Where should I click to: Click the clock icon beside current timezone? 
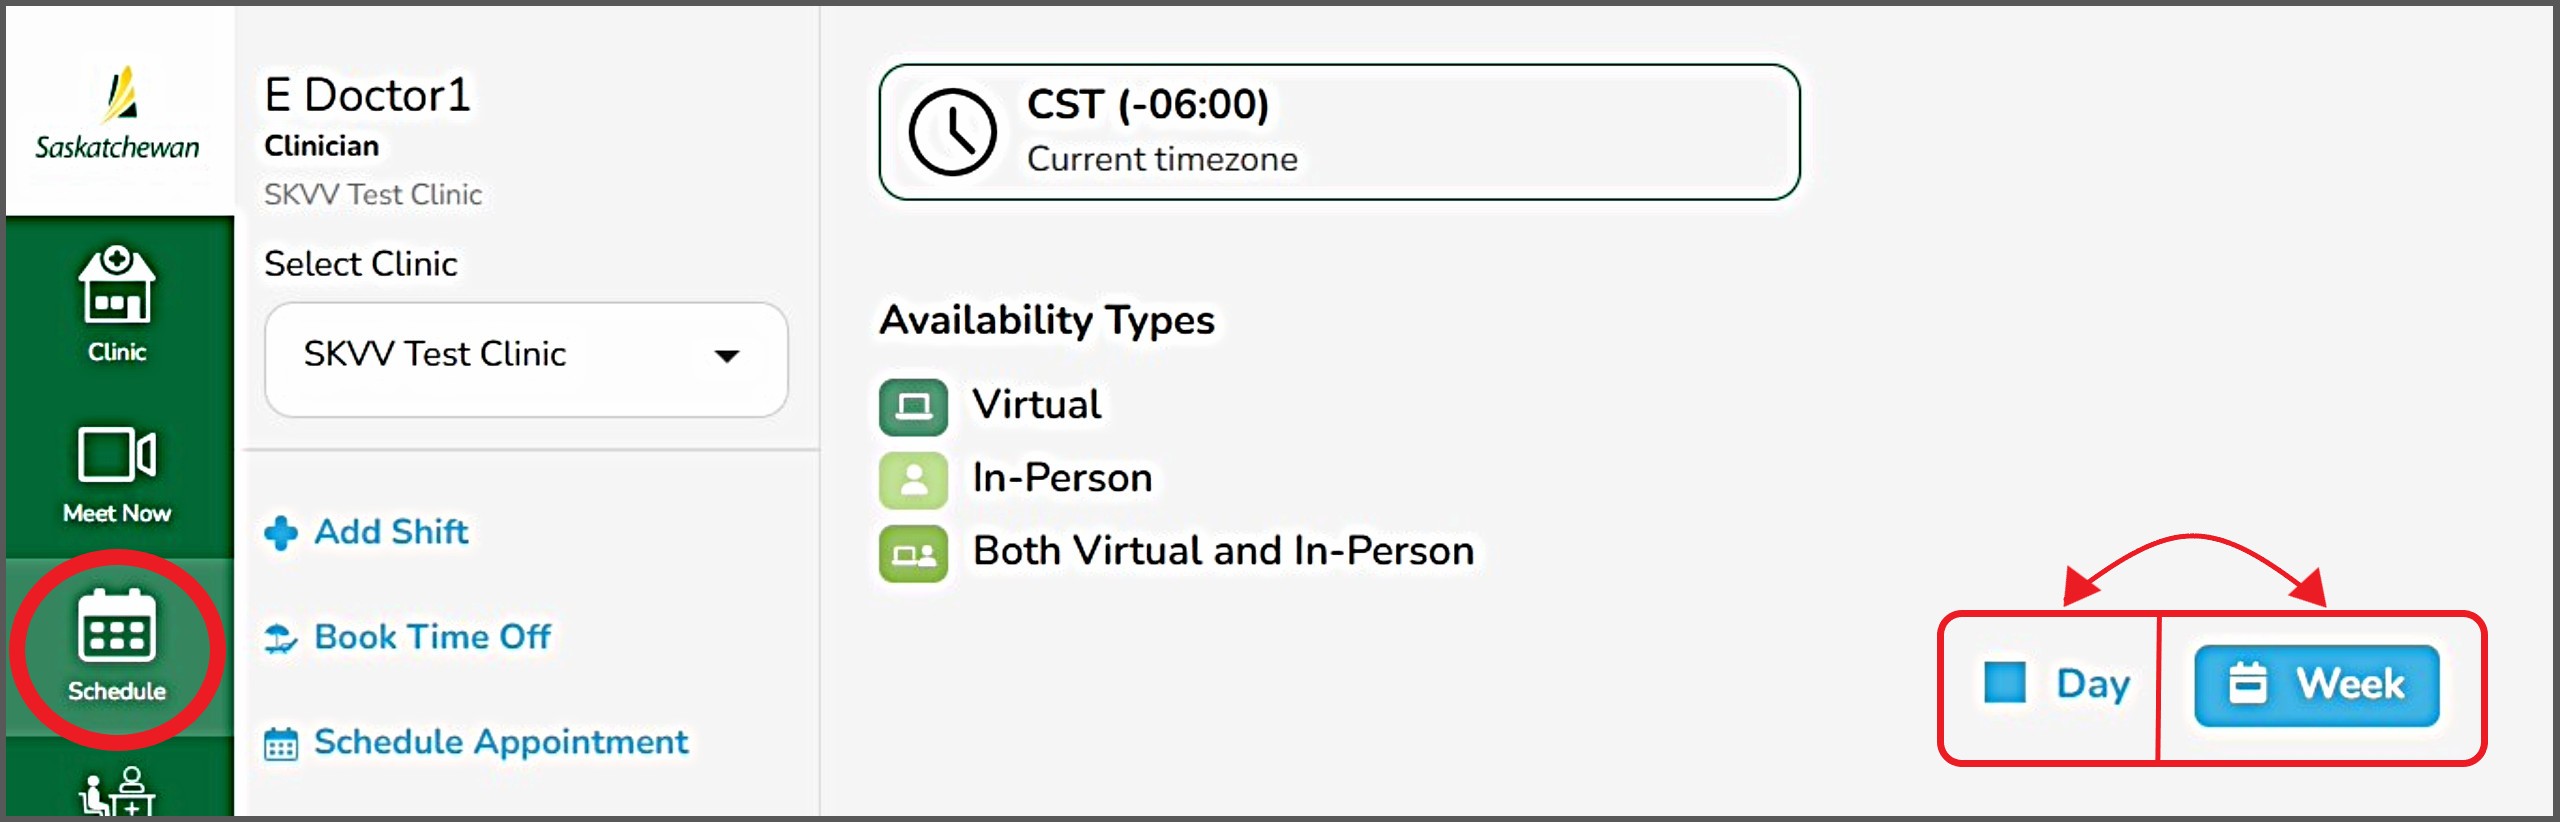[x=952, y=132]
